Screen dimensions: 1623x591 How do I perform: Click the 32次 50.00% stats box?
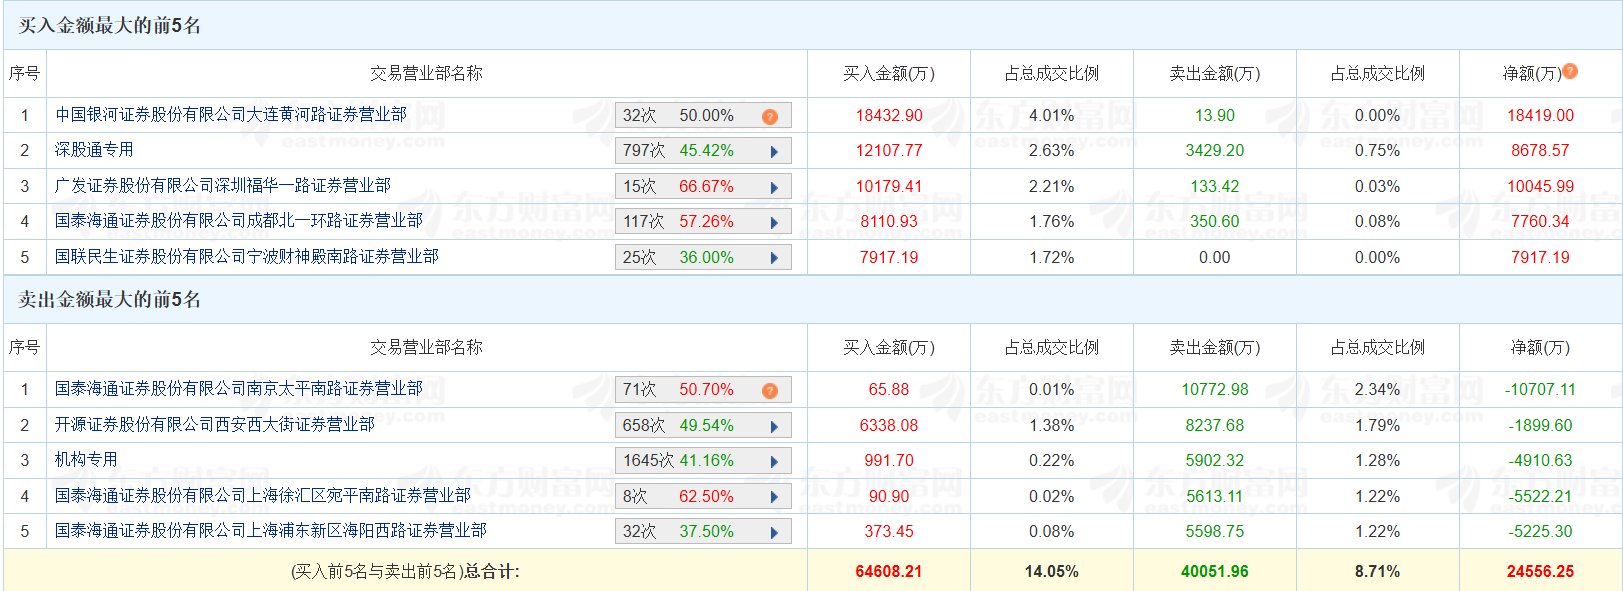690,116
